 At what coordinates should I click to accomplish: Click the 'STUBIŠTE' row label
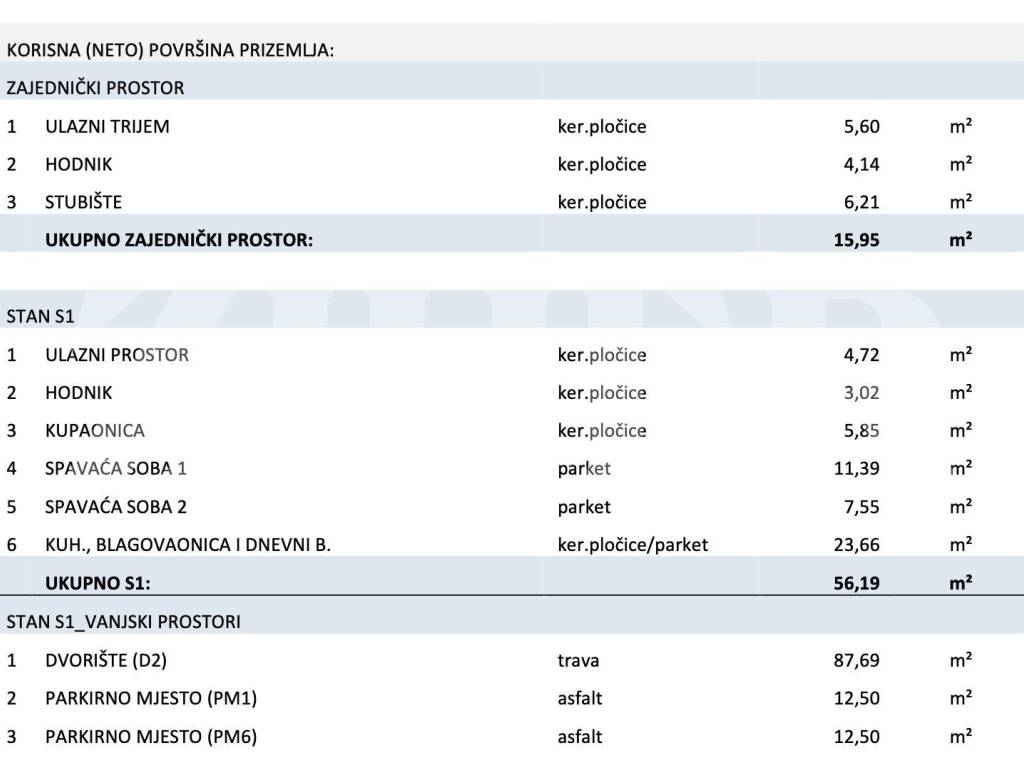(x=83, y=202)
